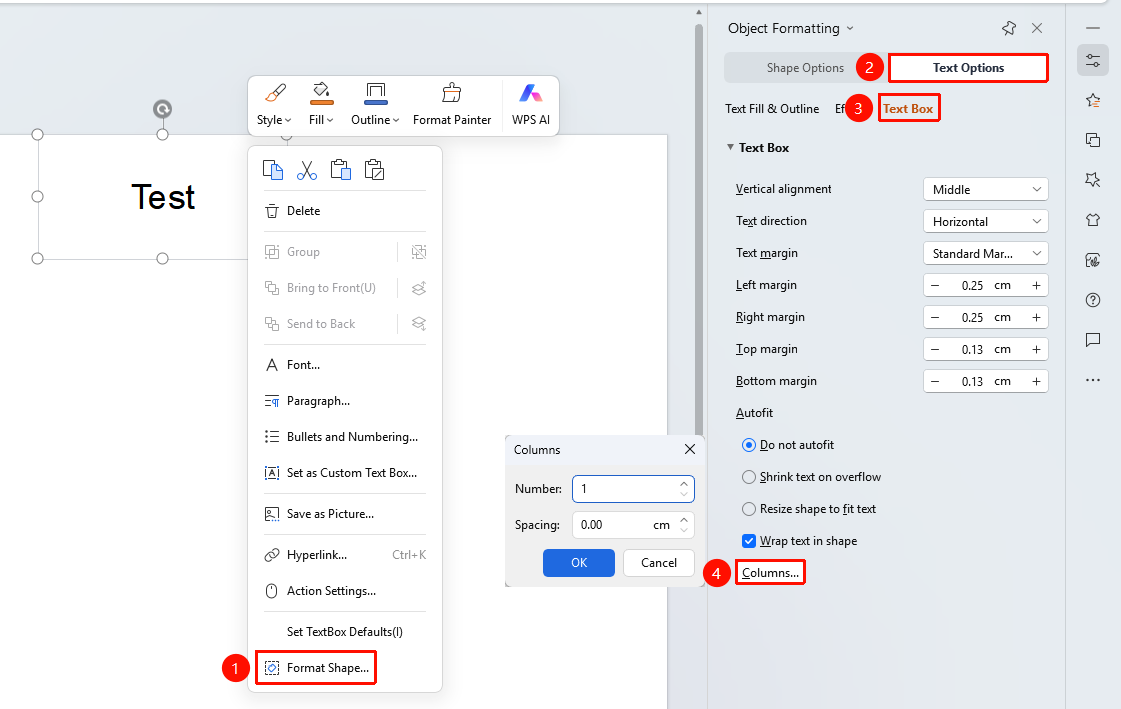1121x709 pixels.
Task: Click the Paste Special icon
Action: [375, 170]
